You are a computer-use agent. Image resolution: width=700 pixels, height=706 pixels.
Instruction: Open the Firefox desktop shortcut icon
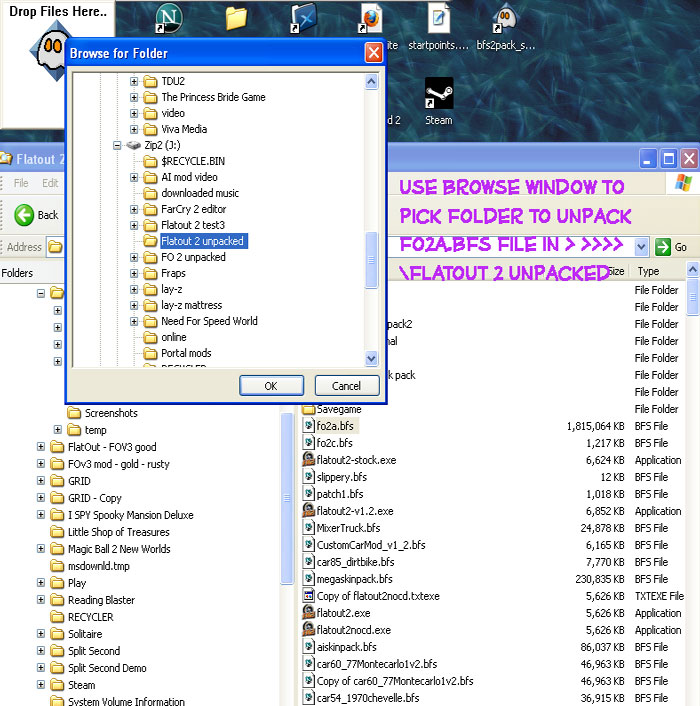point(371,18)
